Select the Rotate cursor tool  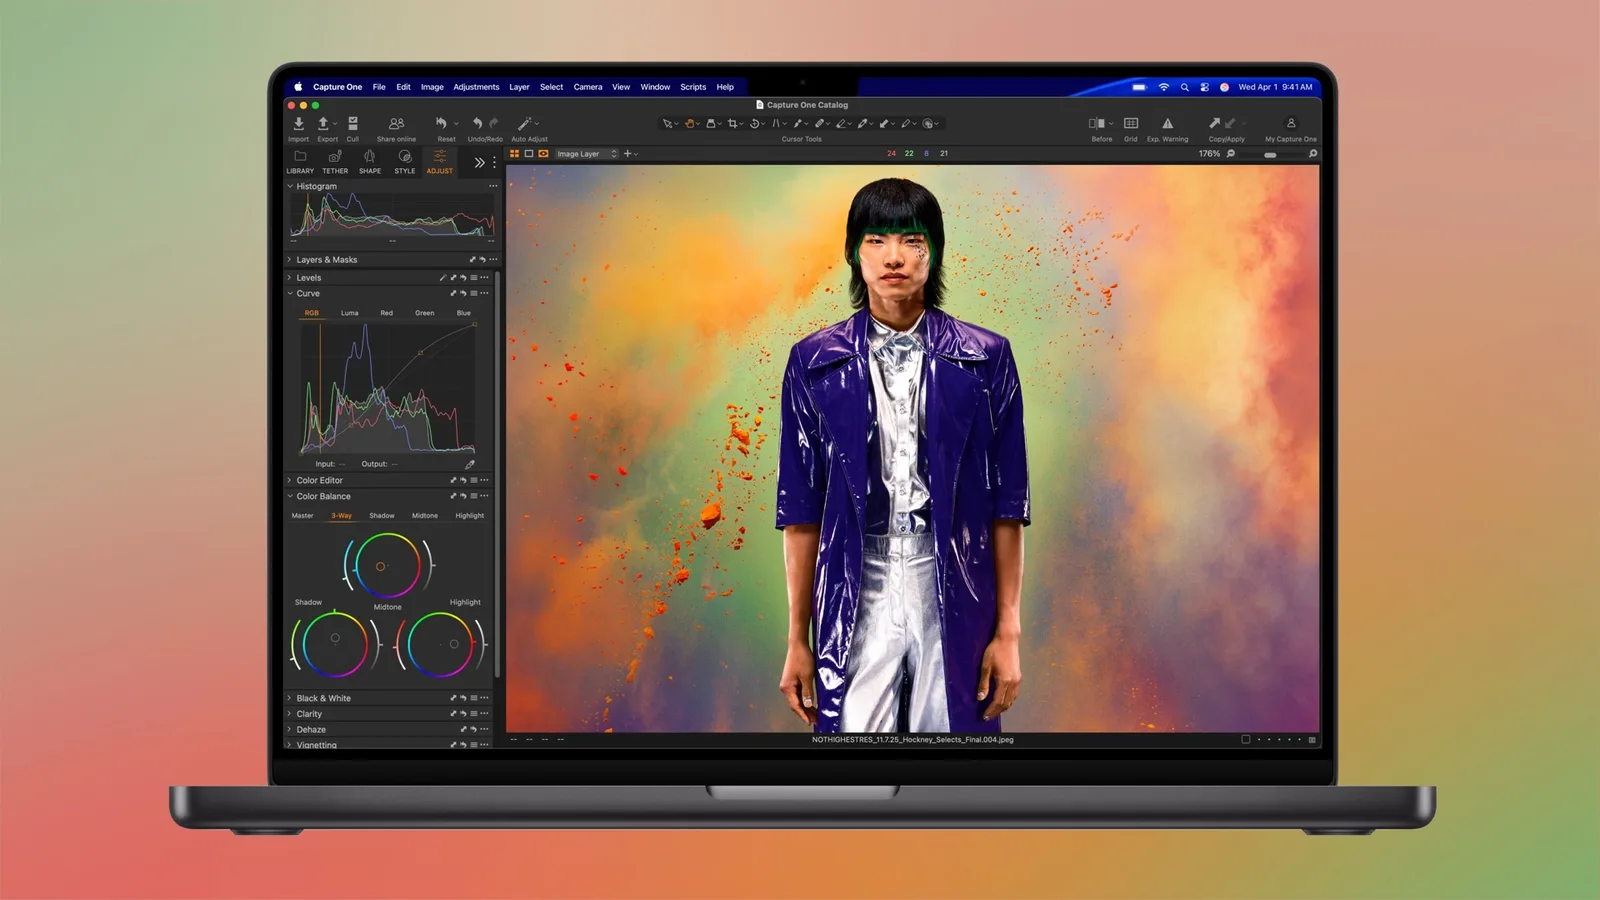(755, 124)
